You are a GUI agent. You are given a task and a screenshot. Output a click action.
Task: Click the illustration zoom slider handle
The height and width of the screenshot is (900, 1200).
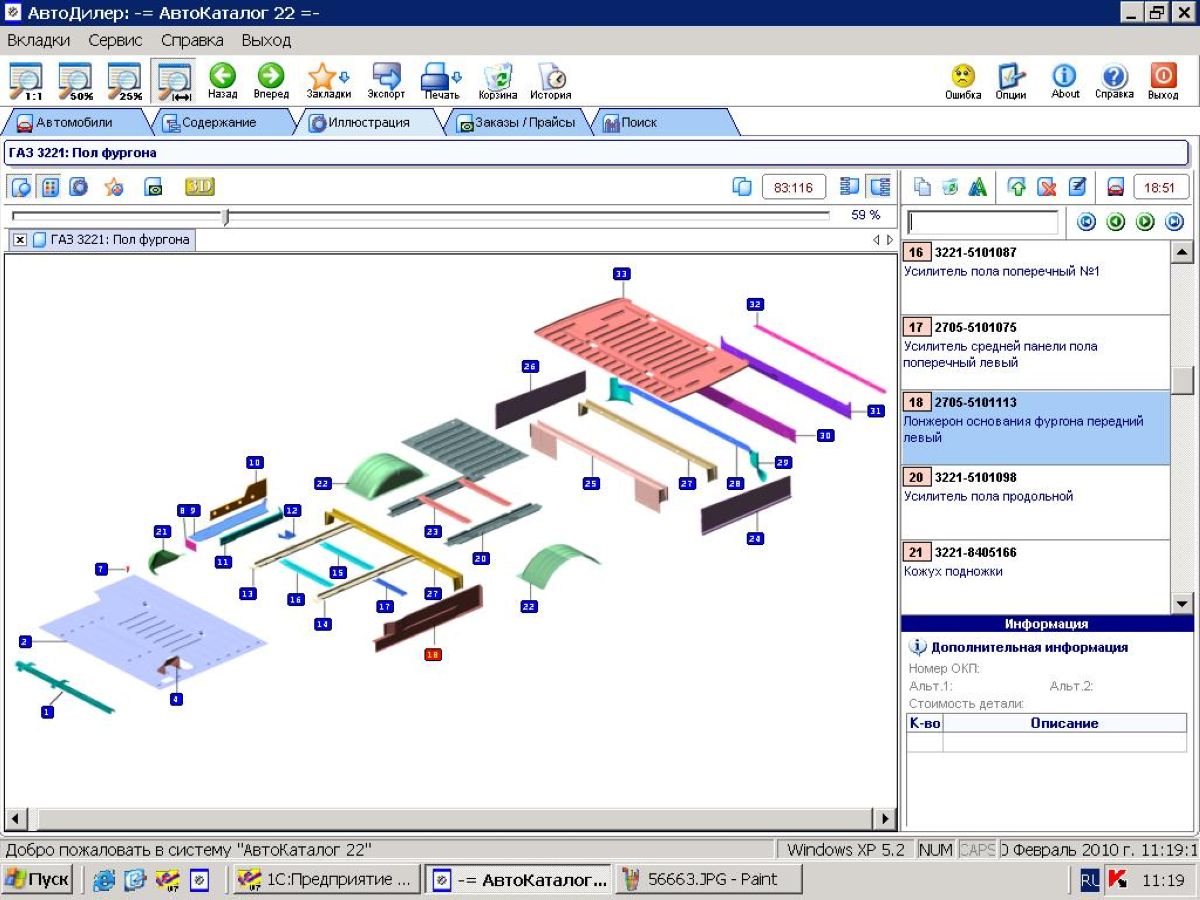[x=226, y=216]
